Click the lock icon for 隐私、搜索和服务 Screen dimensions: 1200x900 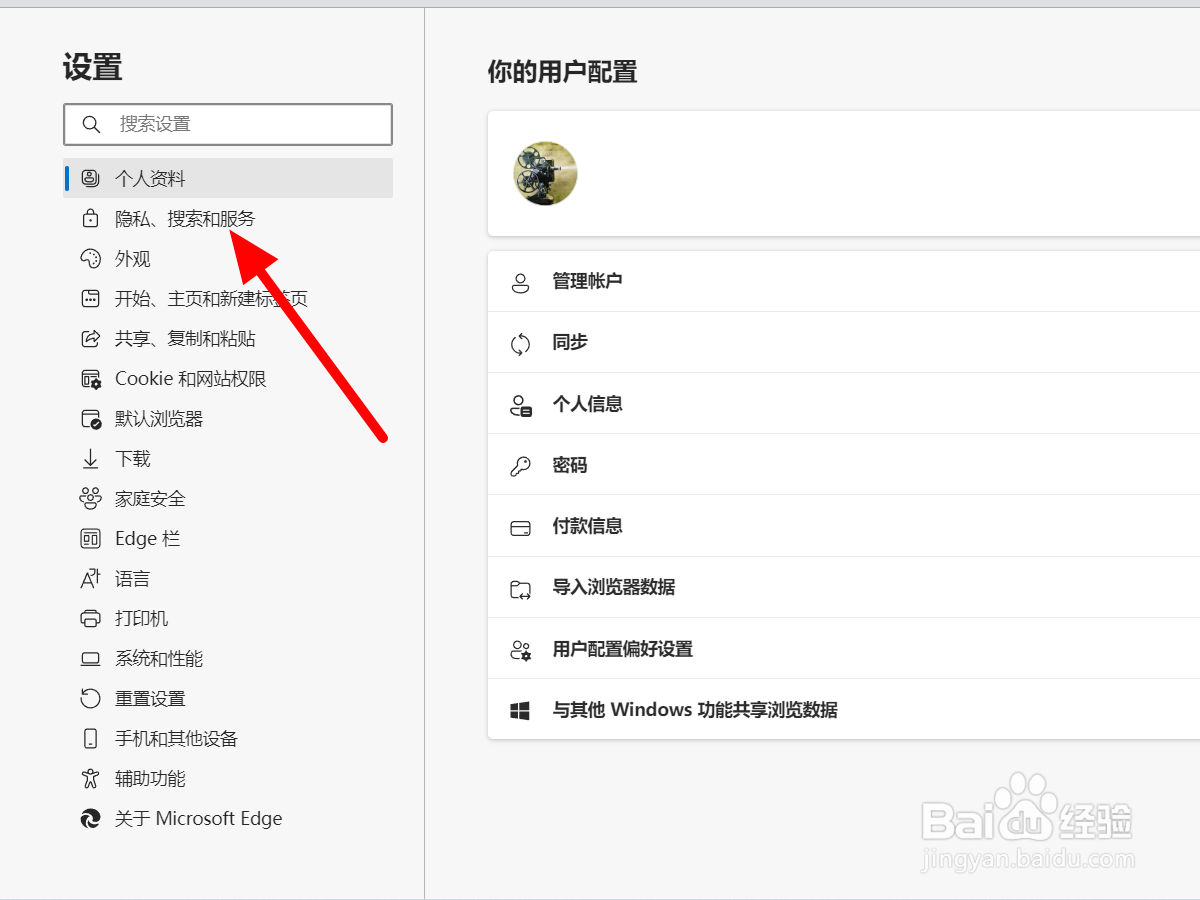click(90, 219)
